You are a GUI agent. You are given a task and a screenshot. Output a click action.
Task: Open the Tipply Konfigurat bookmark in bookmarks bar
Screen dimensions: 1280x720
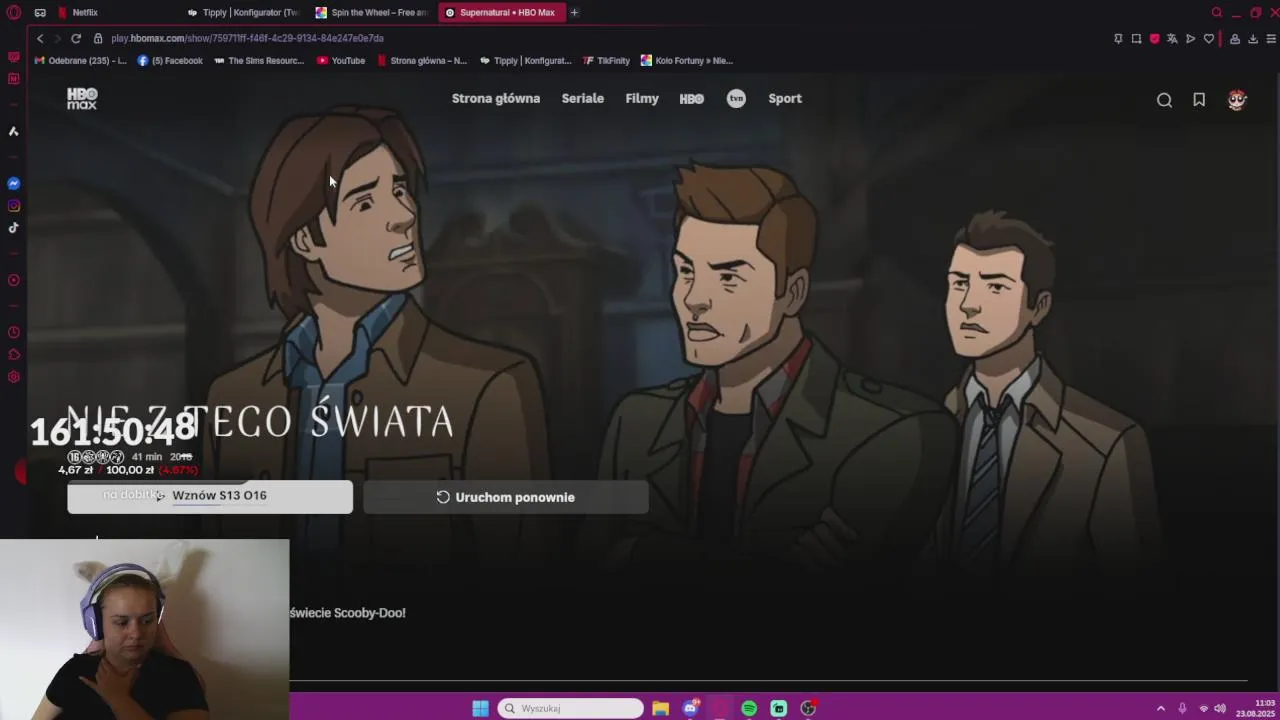525,60
